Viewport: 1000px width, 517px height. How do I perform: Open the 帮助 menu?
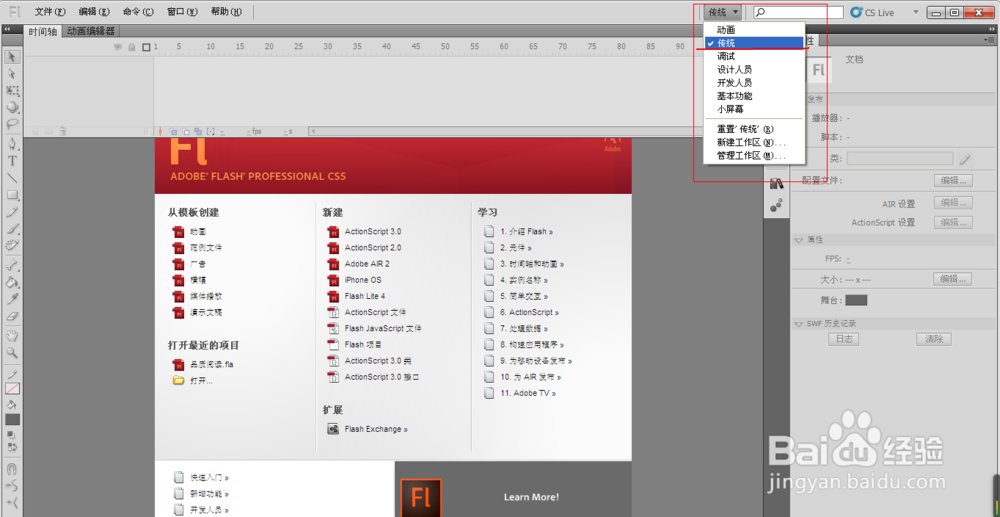pos(226,12)
